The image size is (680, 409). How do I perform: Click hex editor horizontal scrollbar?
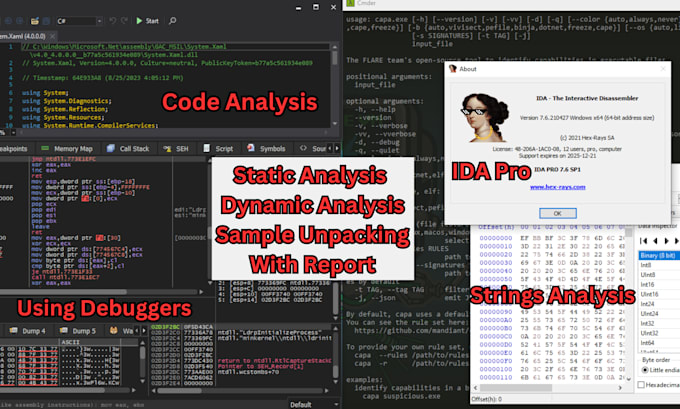pyautogui.click(x=548, y=388)
